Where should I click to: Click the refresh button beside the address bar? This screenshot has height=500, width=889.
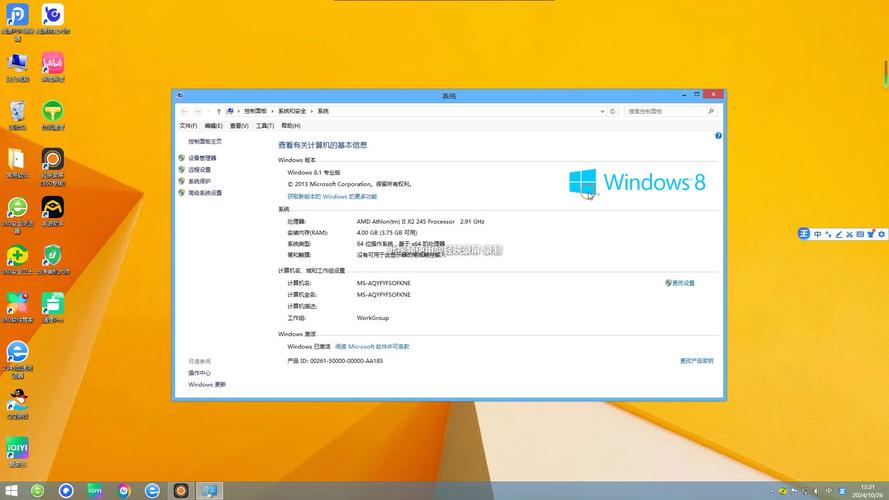[613, 111]
